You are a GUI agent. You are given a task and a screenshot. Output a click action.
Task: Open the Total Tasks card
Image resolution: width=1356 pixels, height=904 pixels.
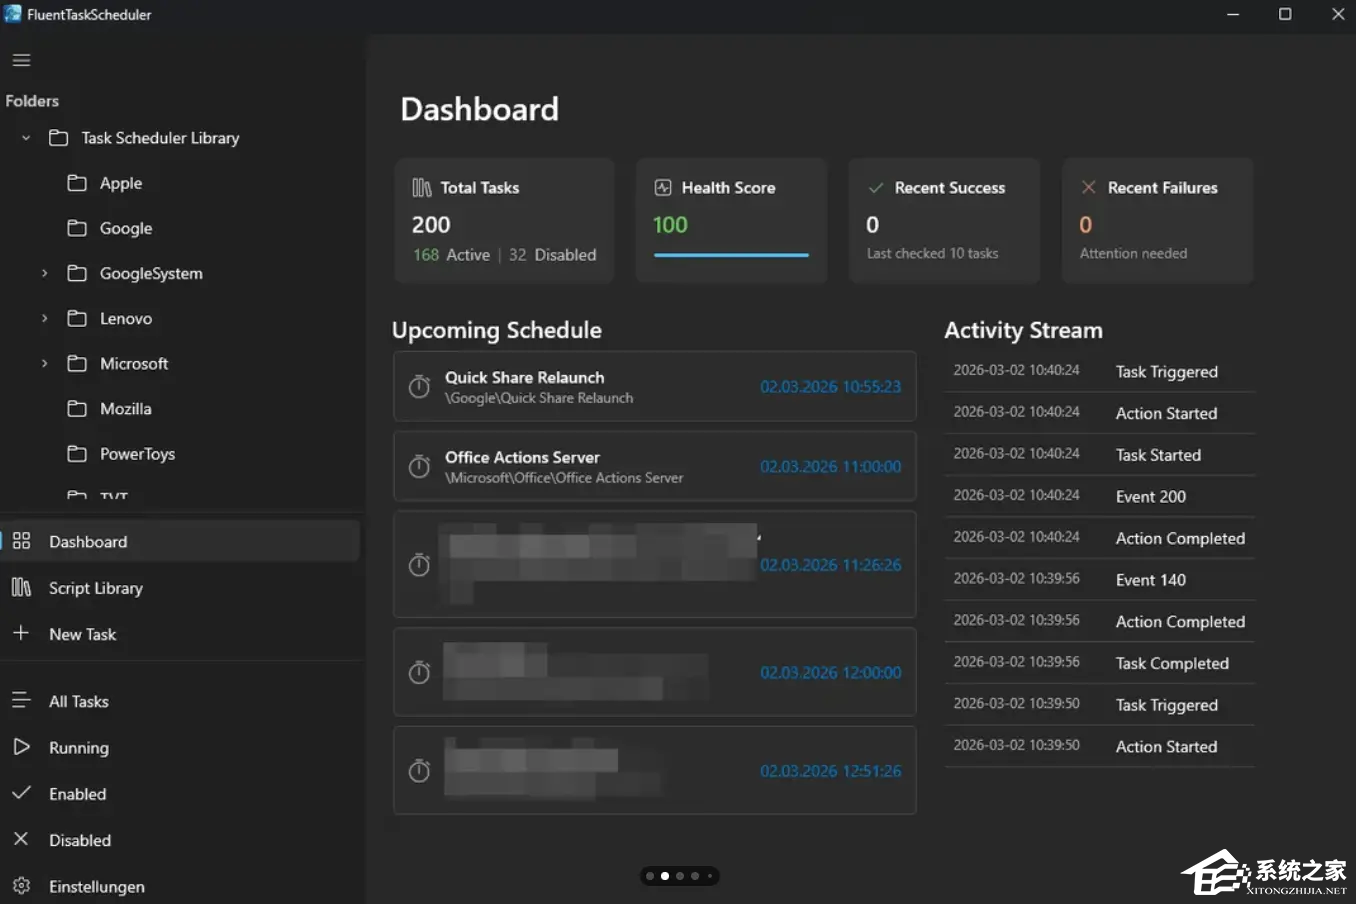pyautogui.click(x=504, y=221)
